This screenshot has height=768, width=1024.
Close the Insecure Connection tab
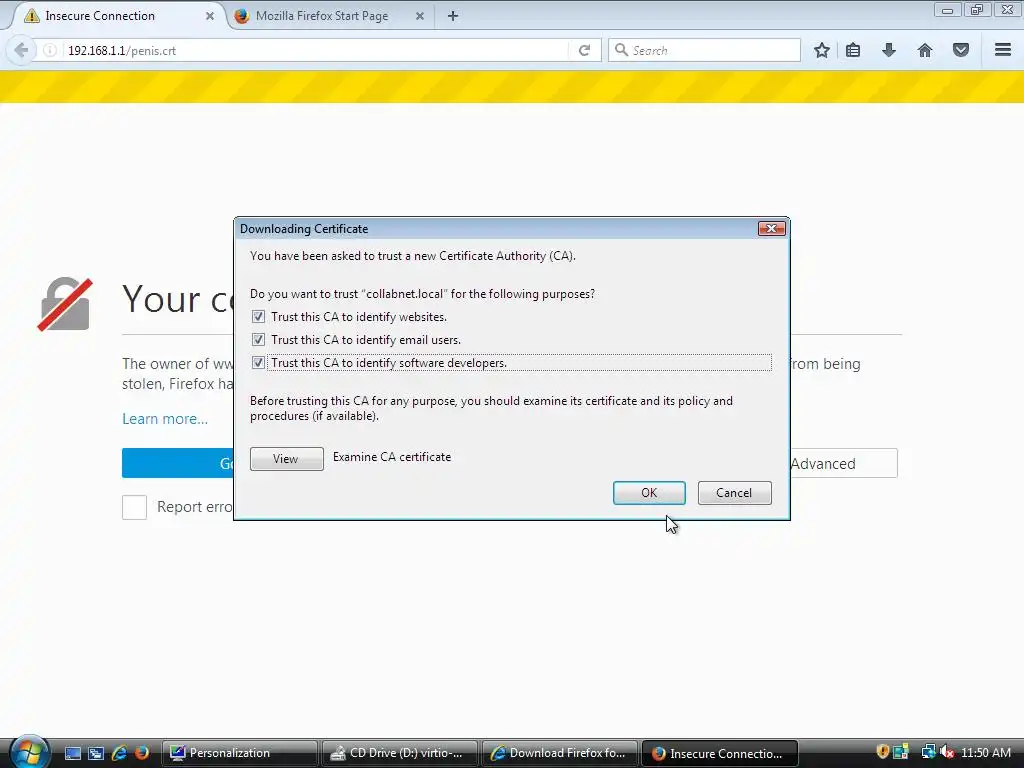(210, 16)
